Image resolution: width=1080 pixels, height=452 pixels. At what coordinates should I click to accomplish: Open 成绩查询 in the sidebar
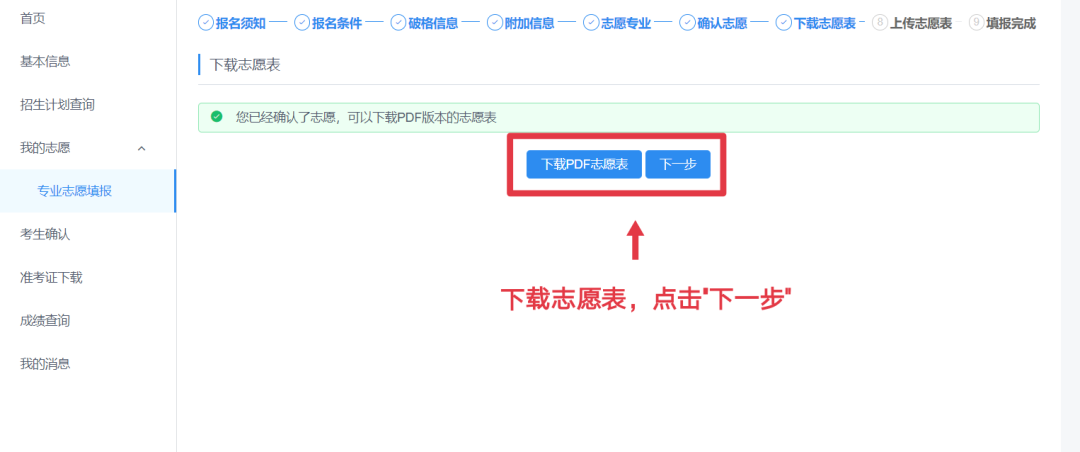(x=45, y=320)
